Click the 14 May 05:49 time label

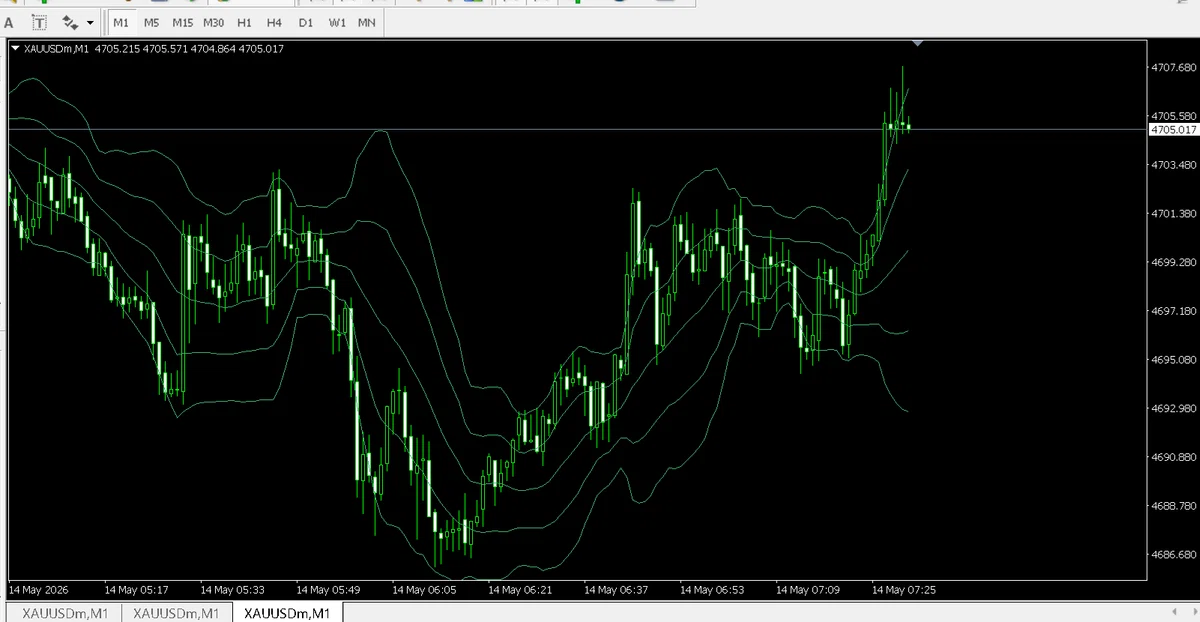click(x=328, y=590)
